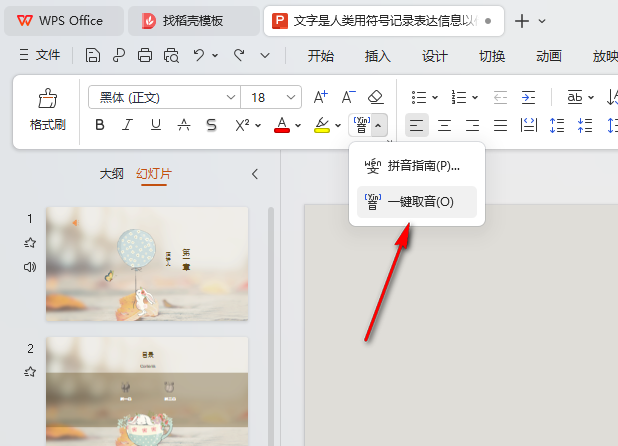Switch to the 动画 ribbon tab
The height and width of the screenshot is (446, 618).
click(x=549, y=56)
